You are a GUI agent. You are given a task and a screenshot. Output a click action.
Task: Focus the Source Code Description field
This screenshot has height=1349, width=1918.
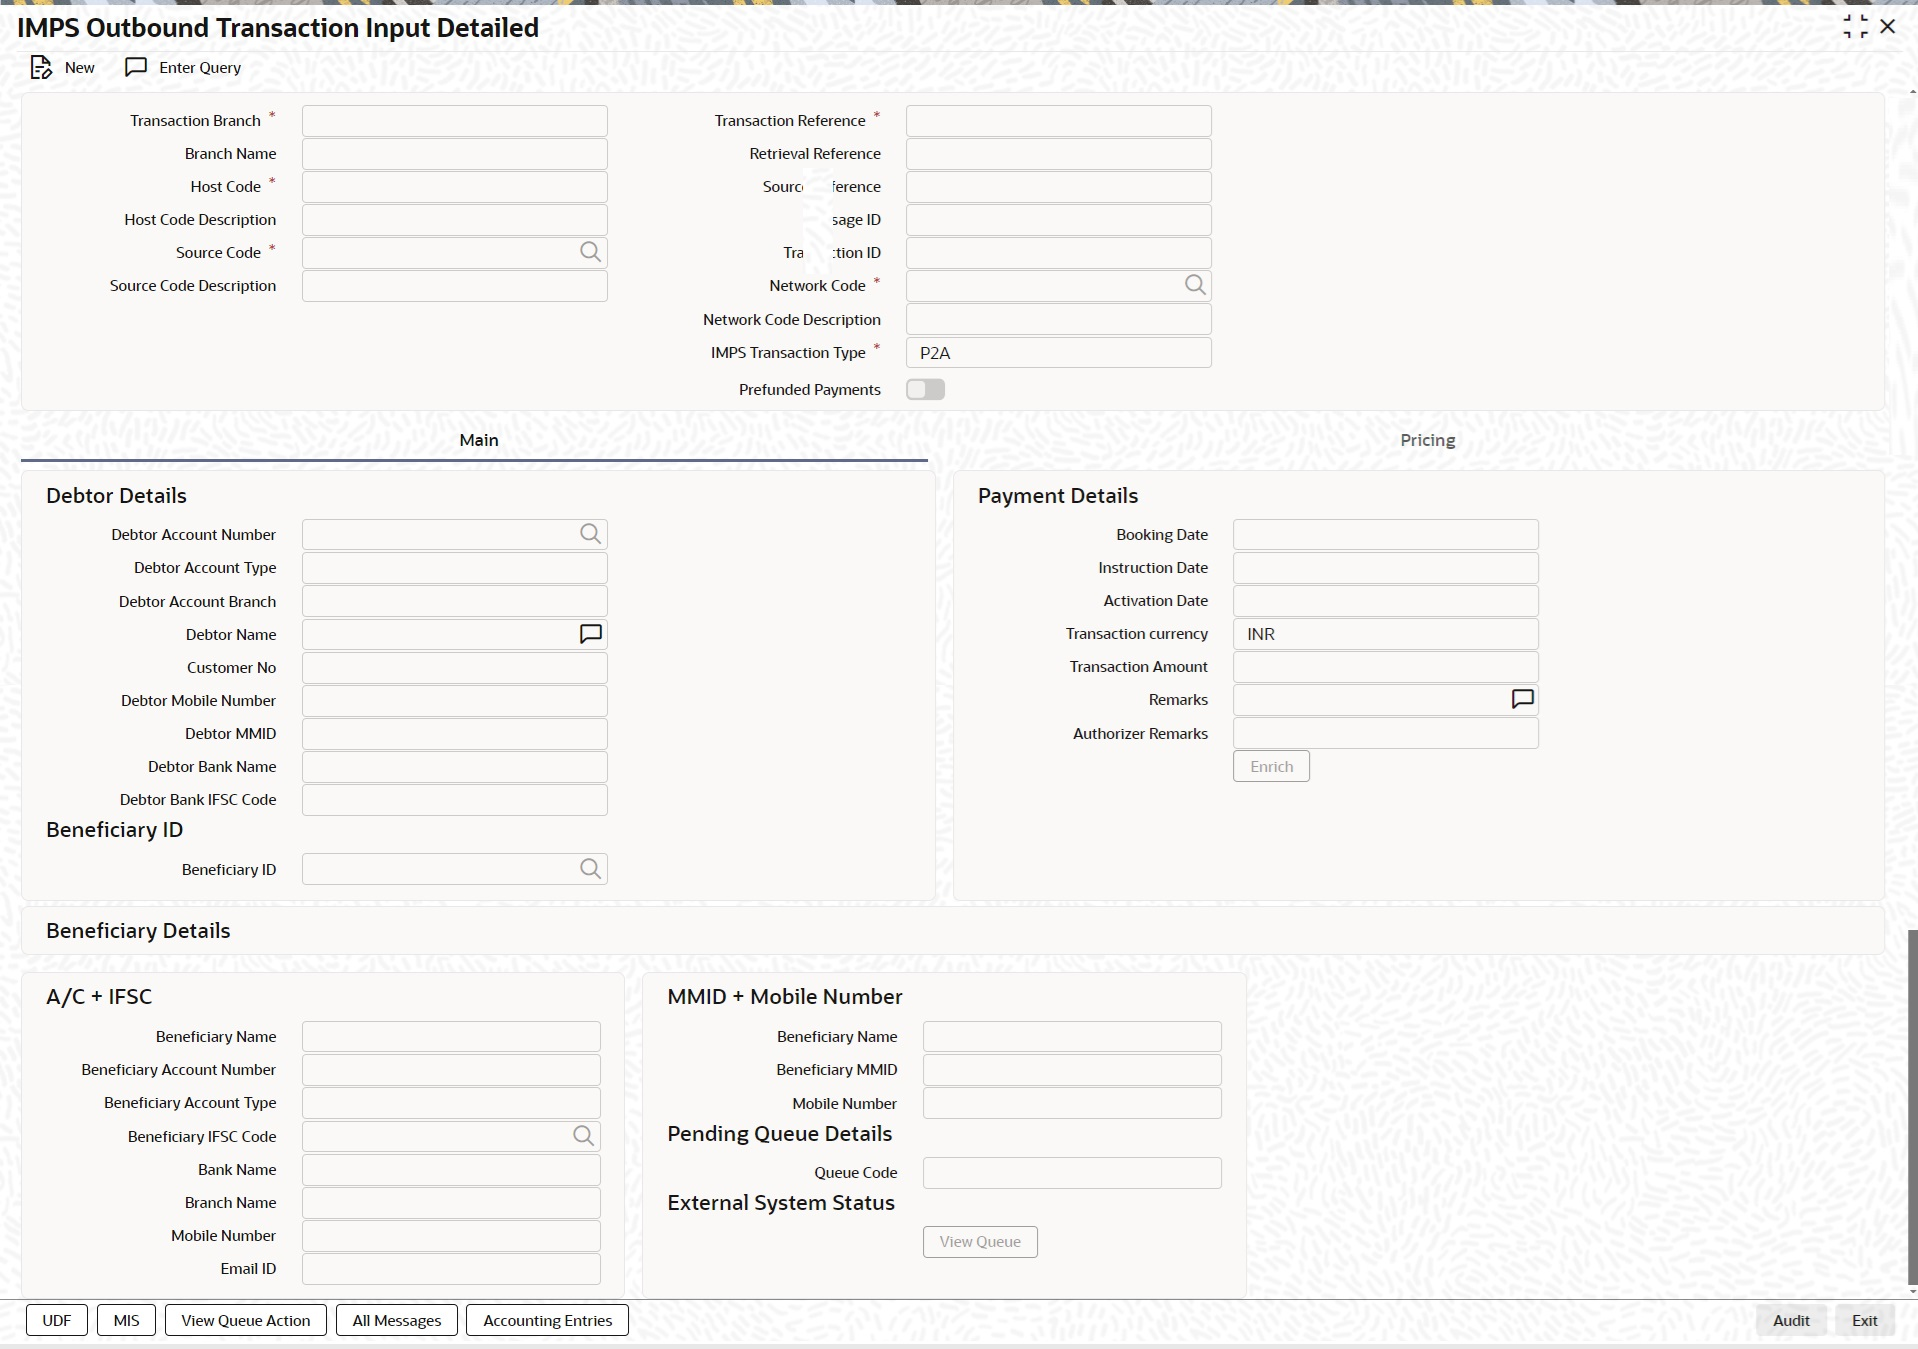coord(455,285)
